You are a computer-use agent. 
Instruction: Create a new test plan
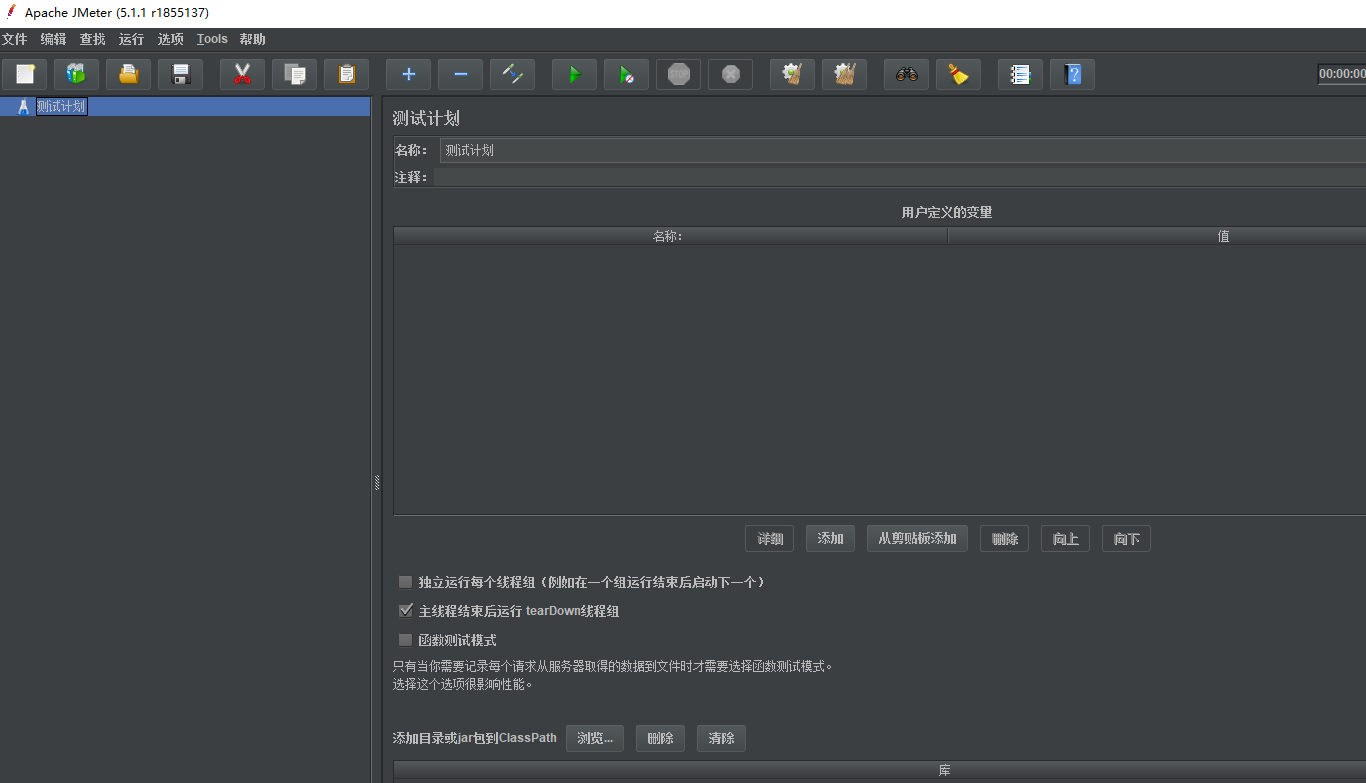click(24, 74)
